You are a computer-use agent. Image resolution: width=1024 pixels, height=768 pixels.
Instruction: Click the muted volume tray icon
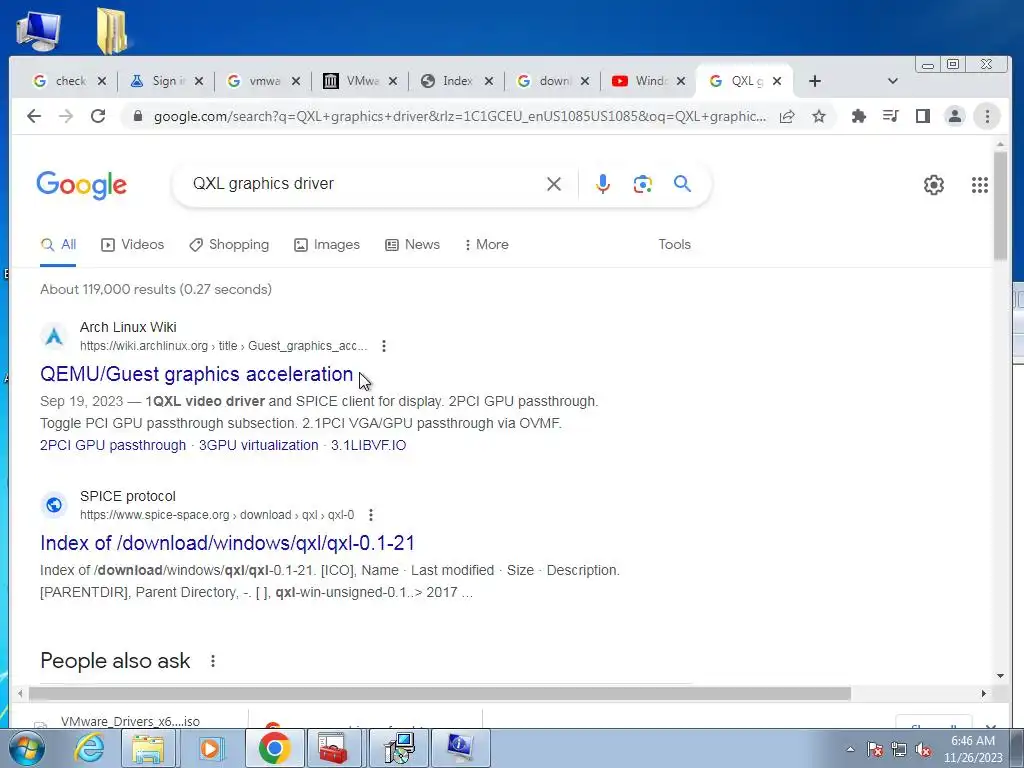tap(923, 750)
